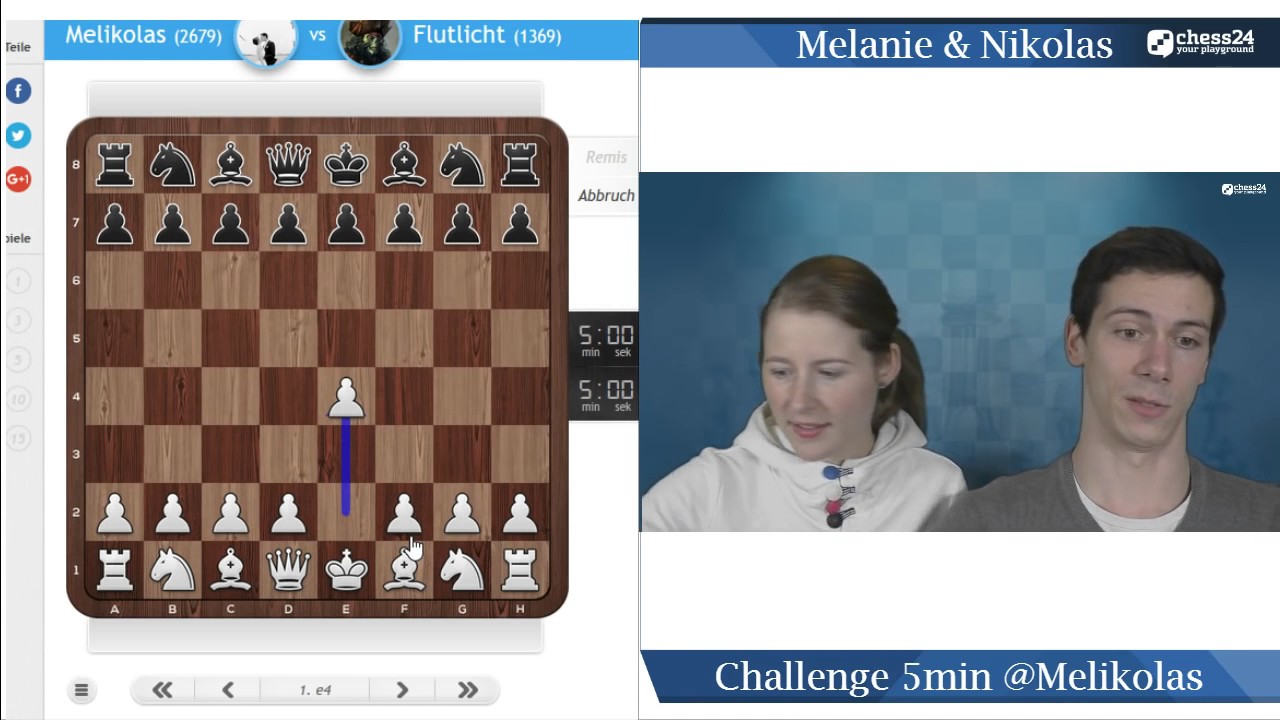Click the black queen on d8
1280x720 pixels.
point(288,165)
